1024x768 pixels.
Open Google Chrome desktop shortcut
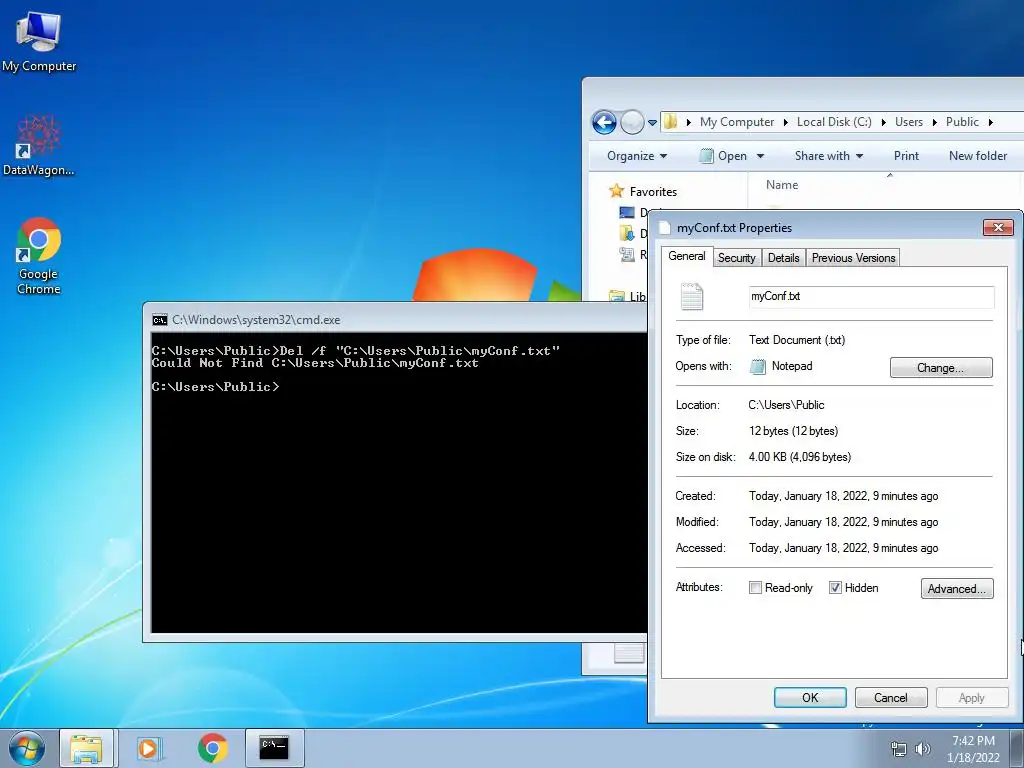tap(39, 255)
